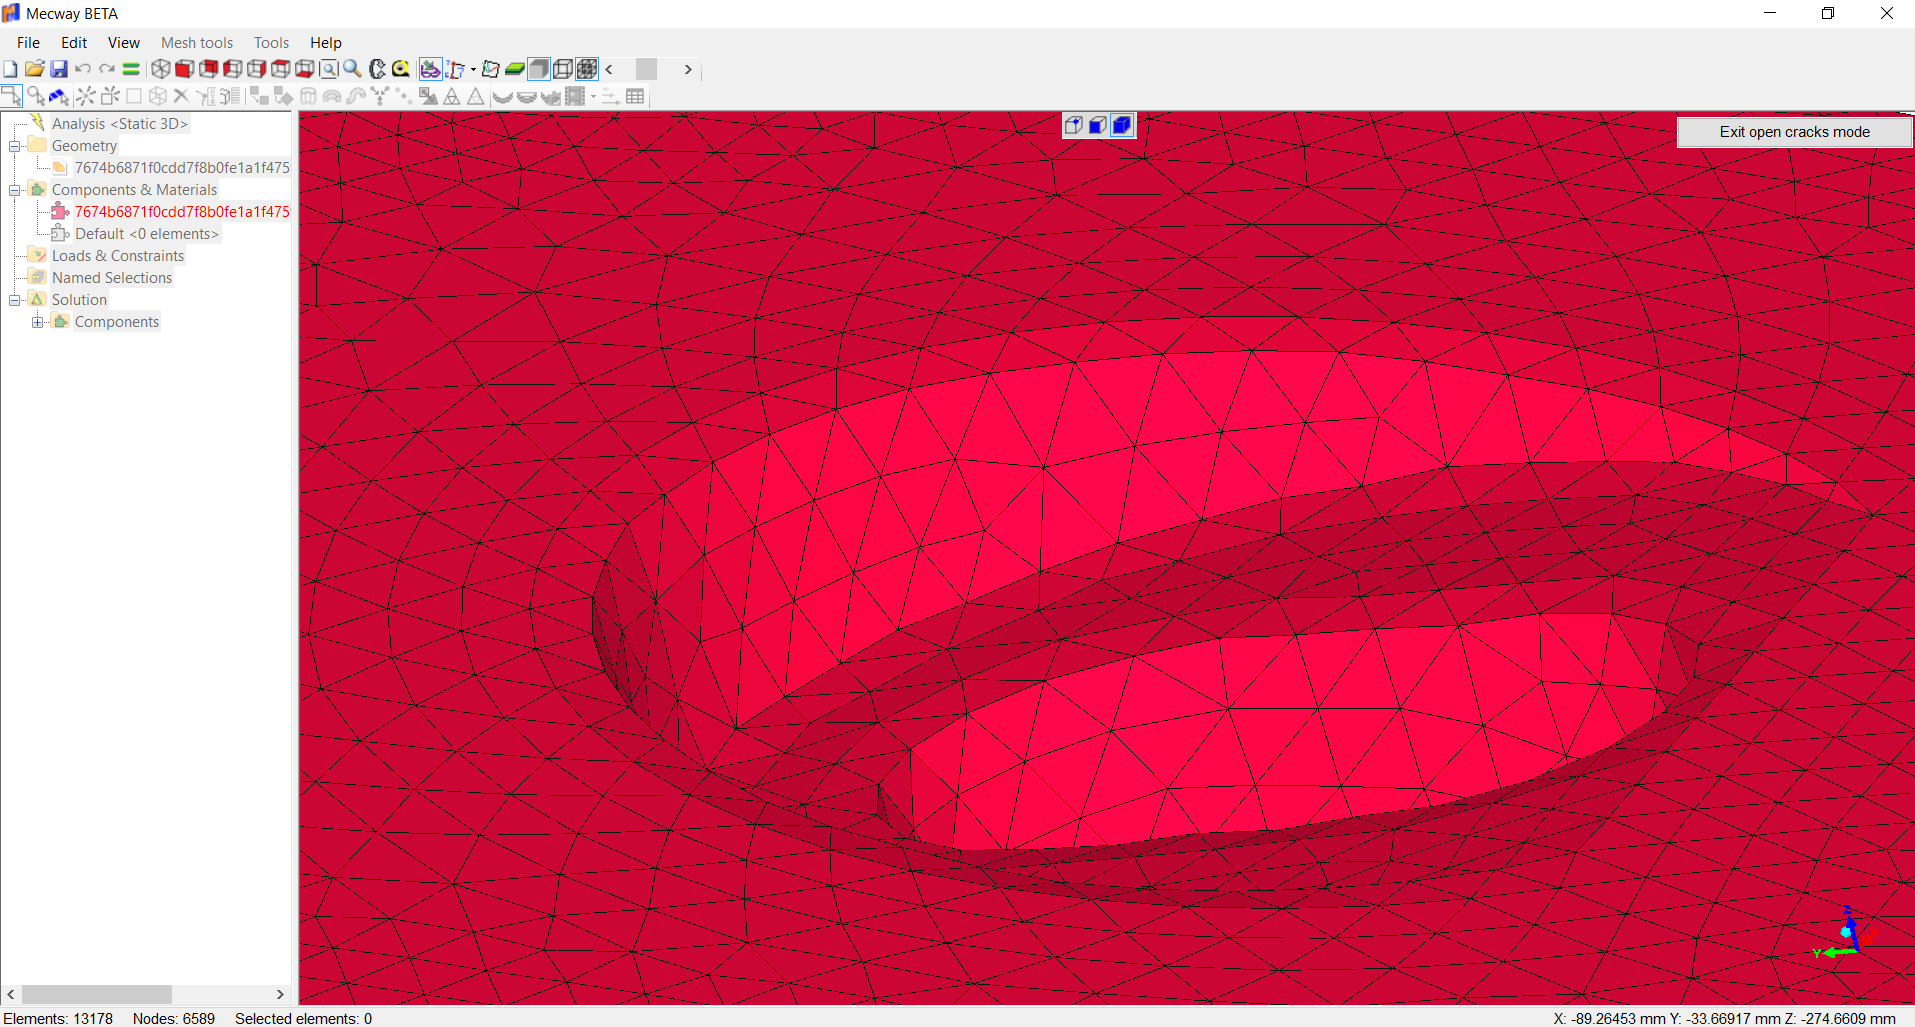Click the back-face red cube view icon
The height and width of the screenshot is (1027, 1915).
tap(208, 69)
